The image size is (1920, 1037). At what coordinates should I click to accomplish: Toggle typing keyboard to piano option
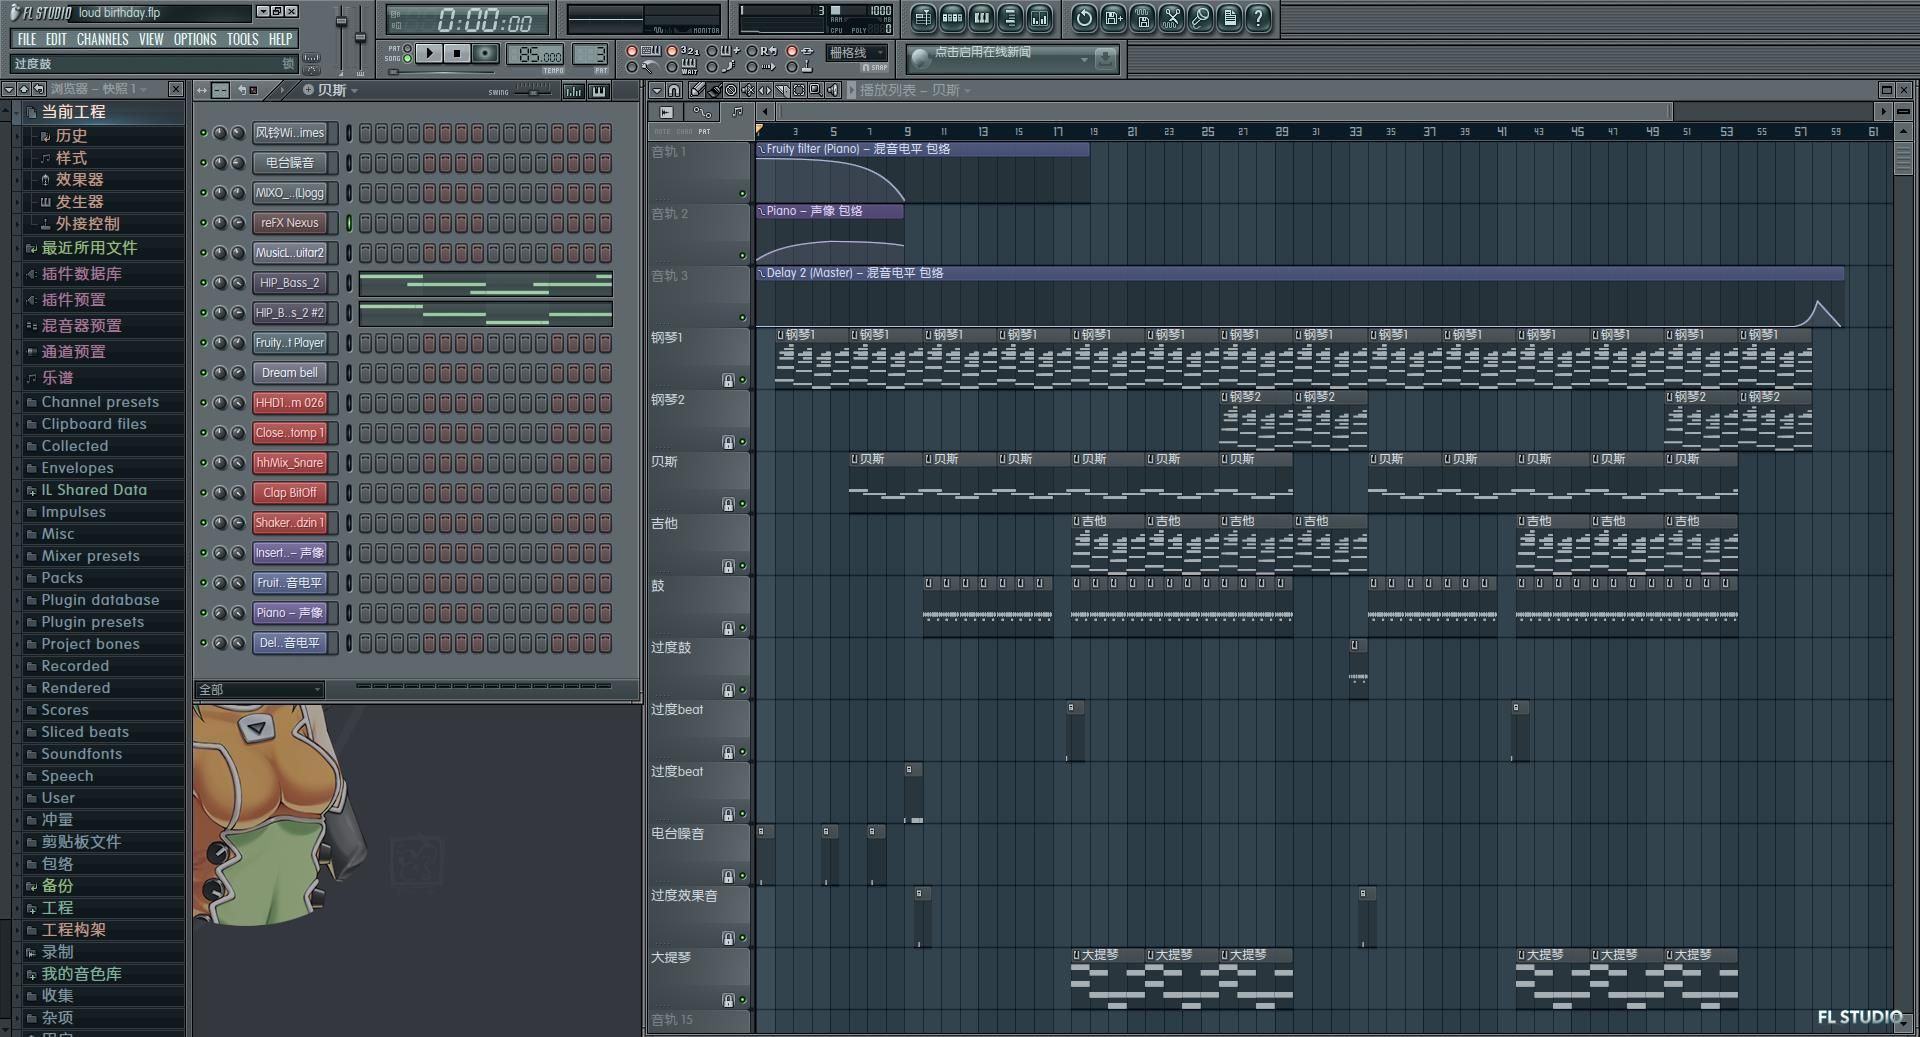(x=632, y=51)
